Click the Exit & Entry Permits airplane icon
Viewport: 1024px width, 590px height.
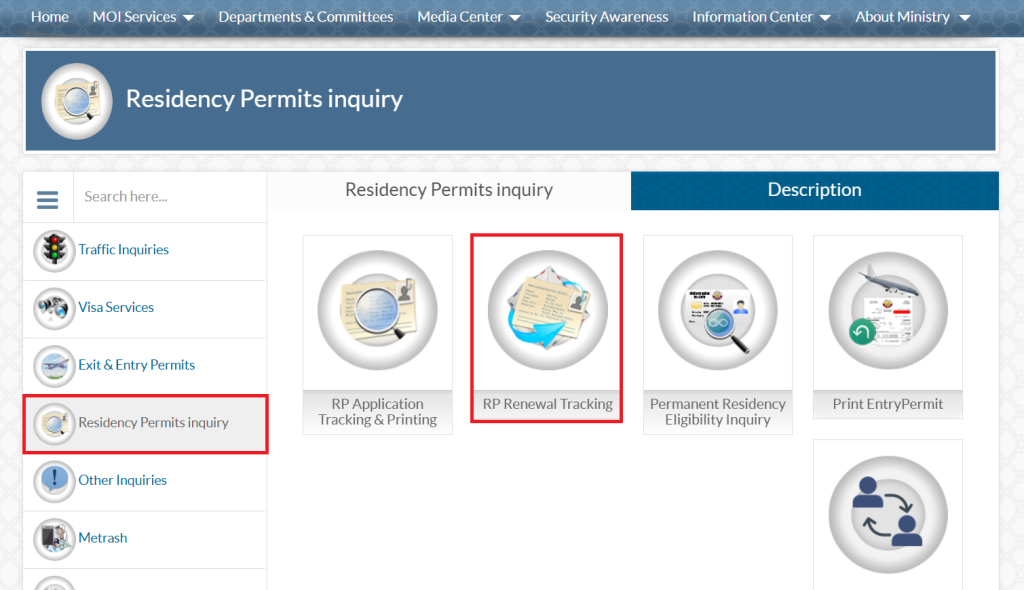54,366
